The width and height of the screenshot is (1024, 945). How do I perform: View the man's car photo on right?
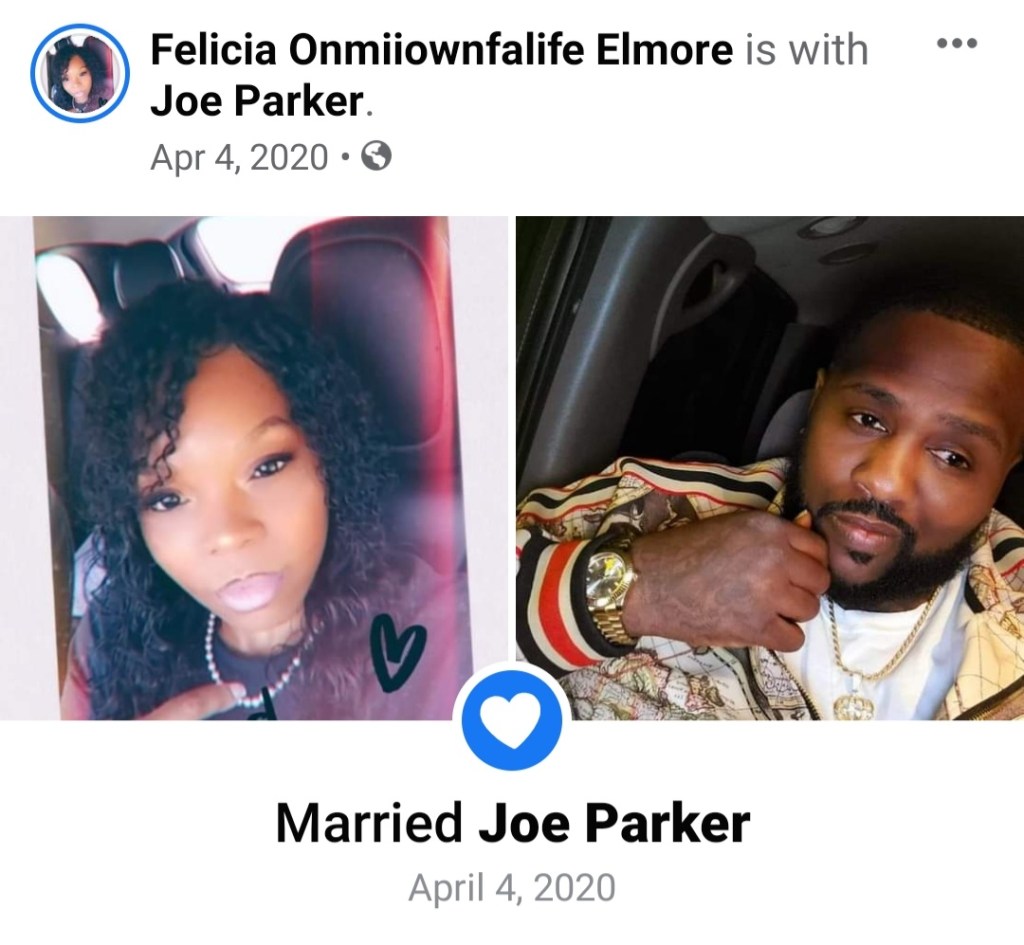770,468
